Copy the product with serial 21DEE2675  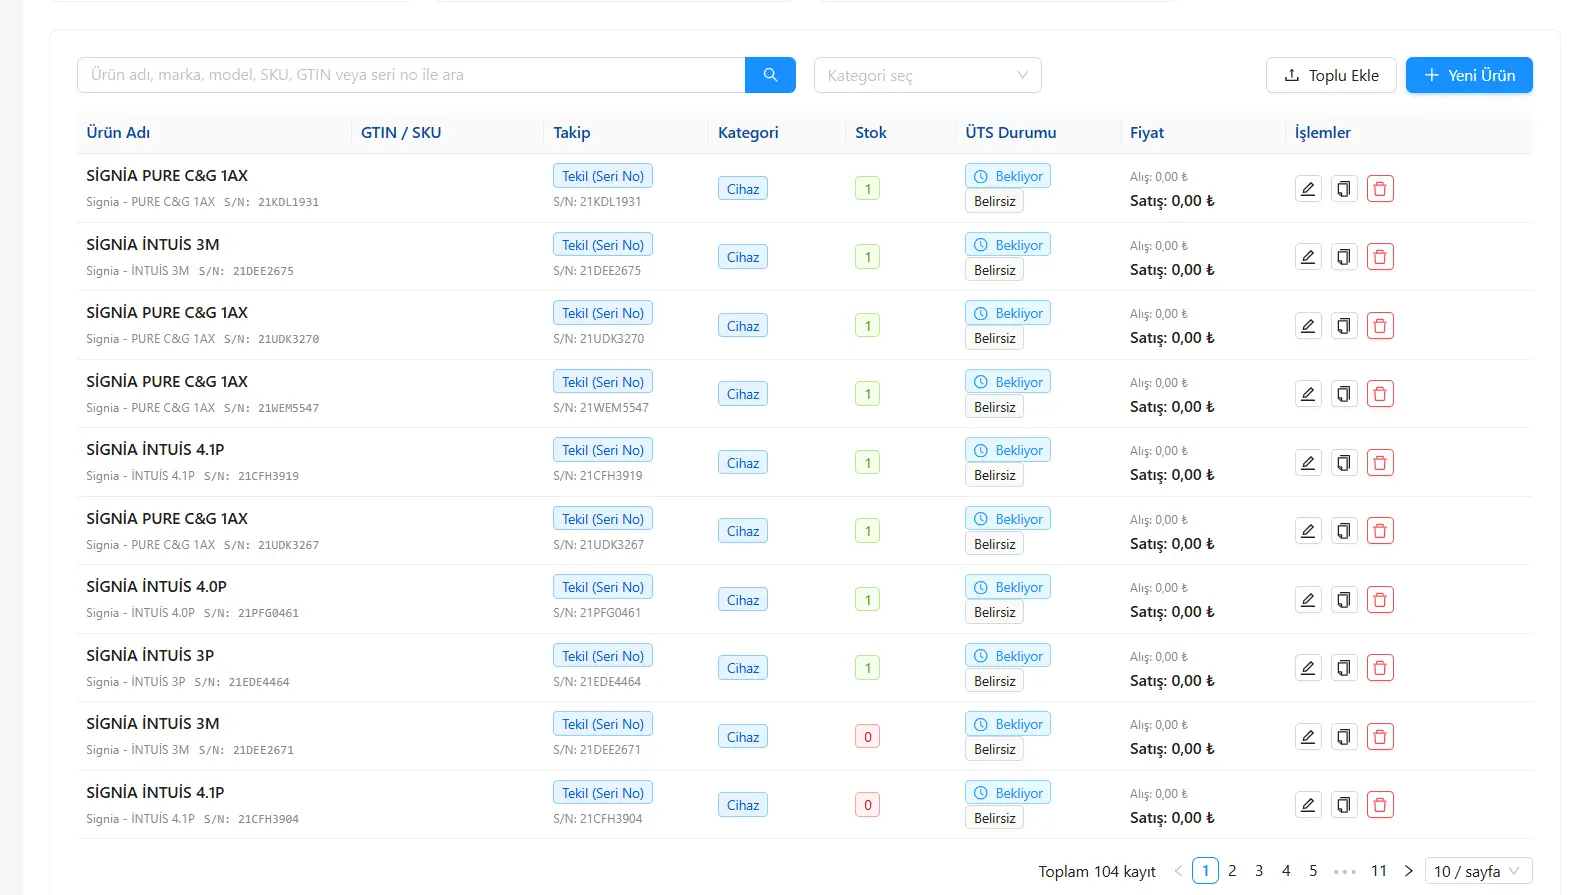pyautogui.click(x=1344, y=257)
